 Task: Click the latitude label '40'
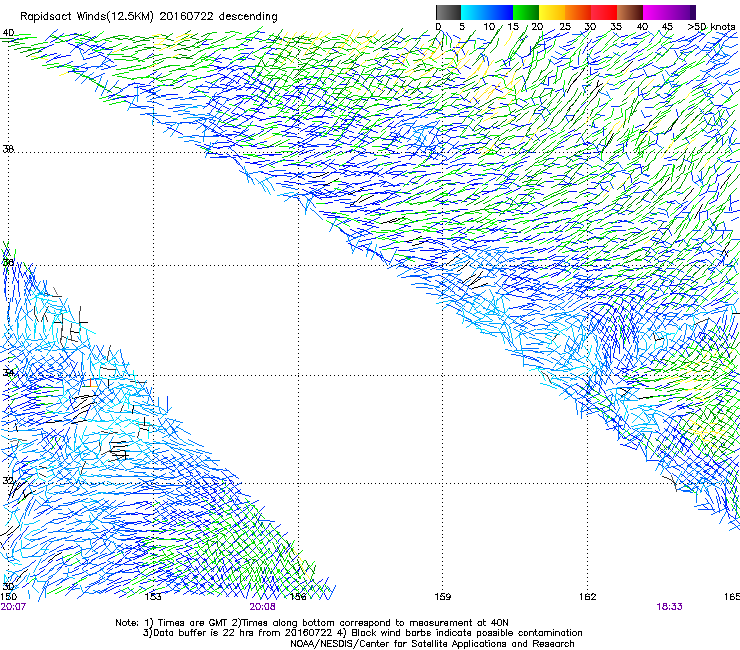coord(8,33)
